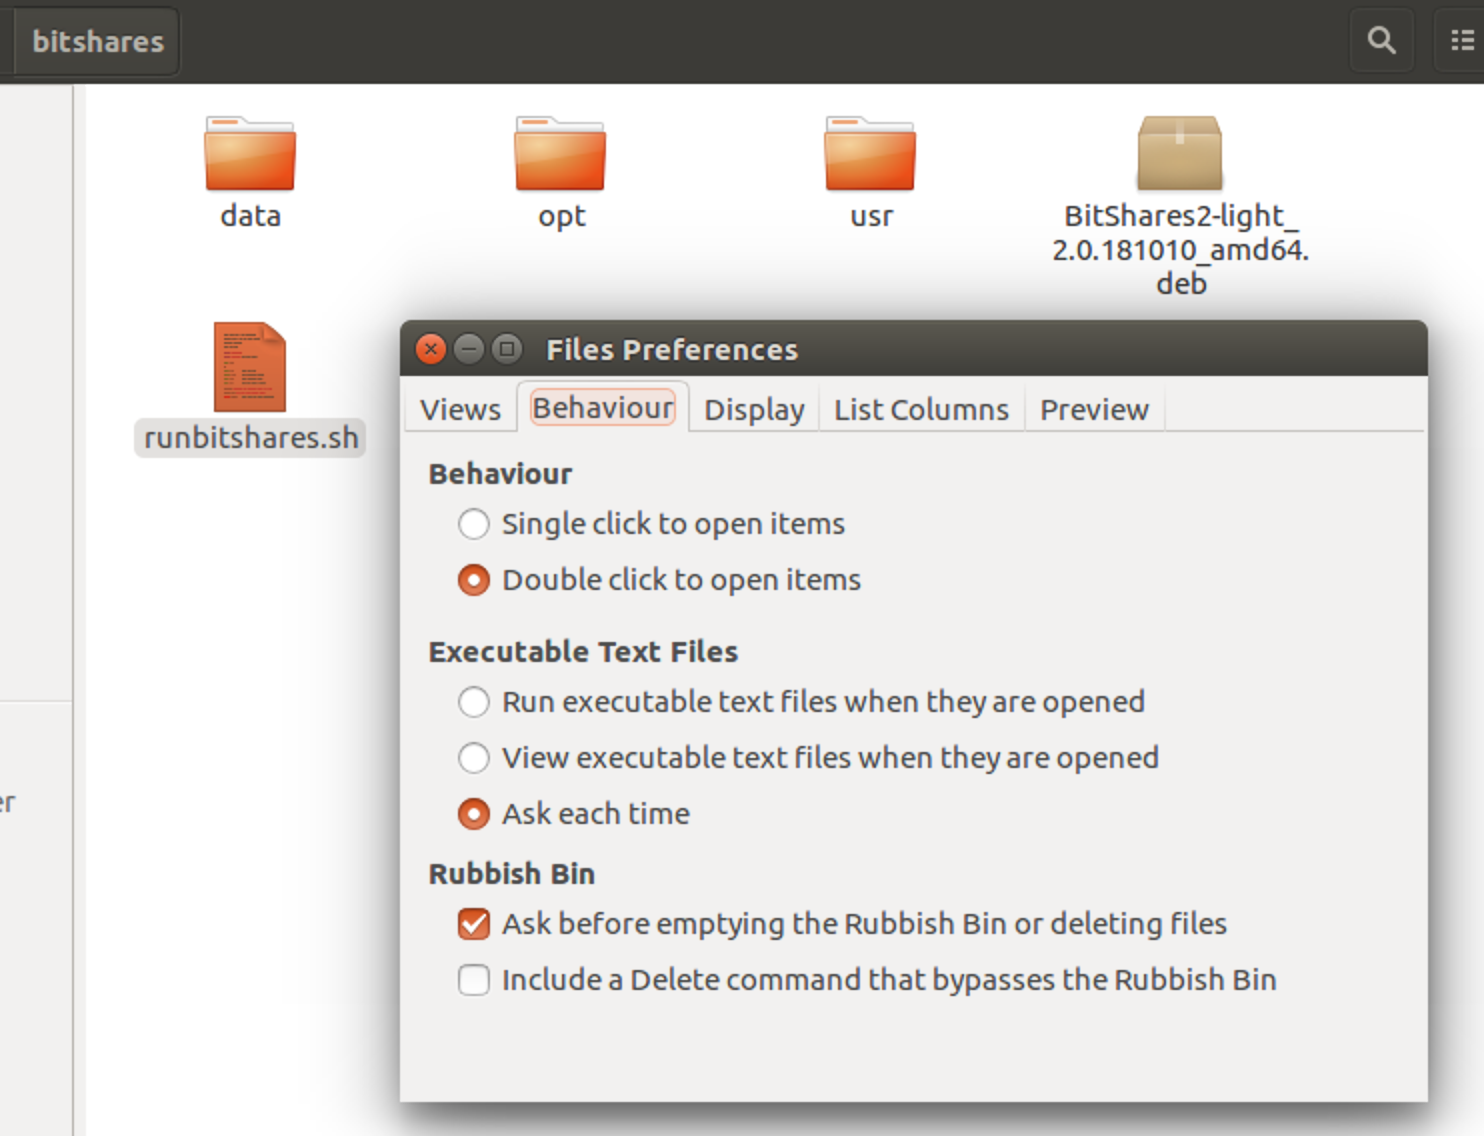Minimize the Files Preferences dialog
The image size is (1484, 1136).
tap(468, 349)
